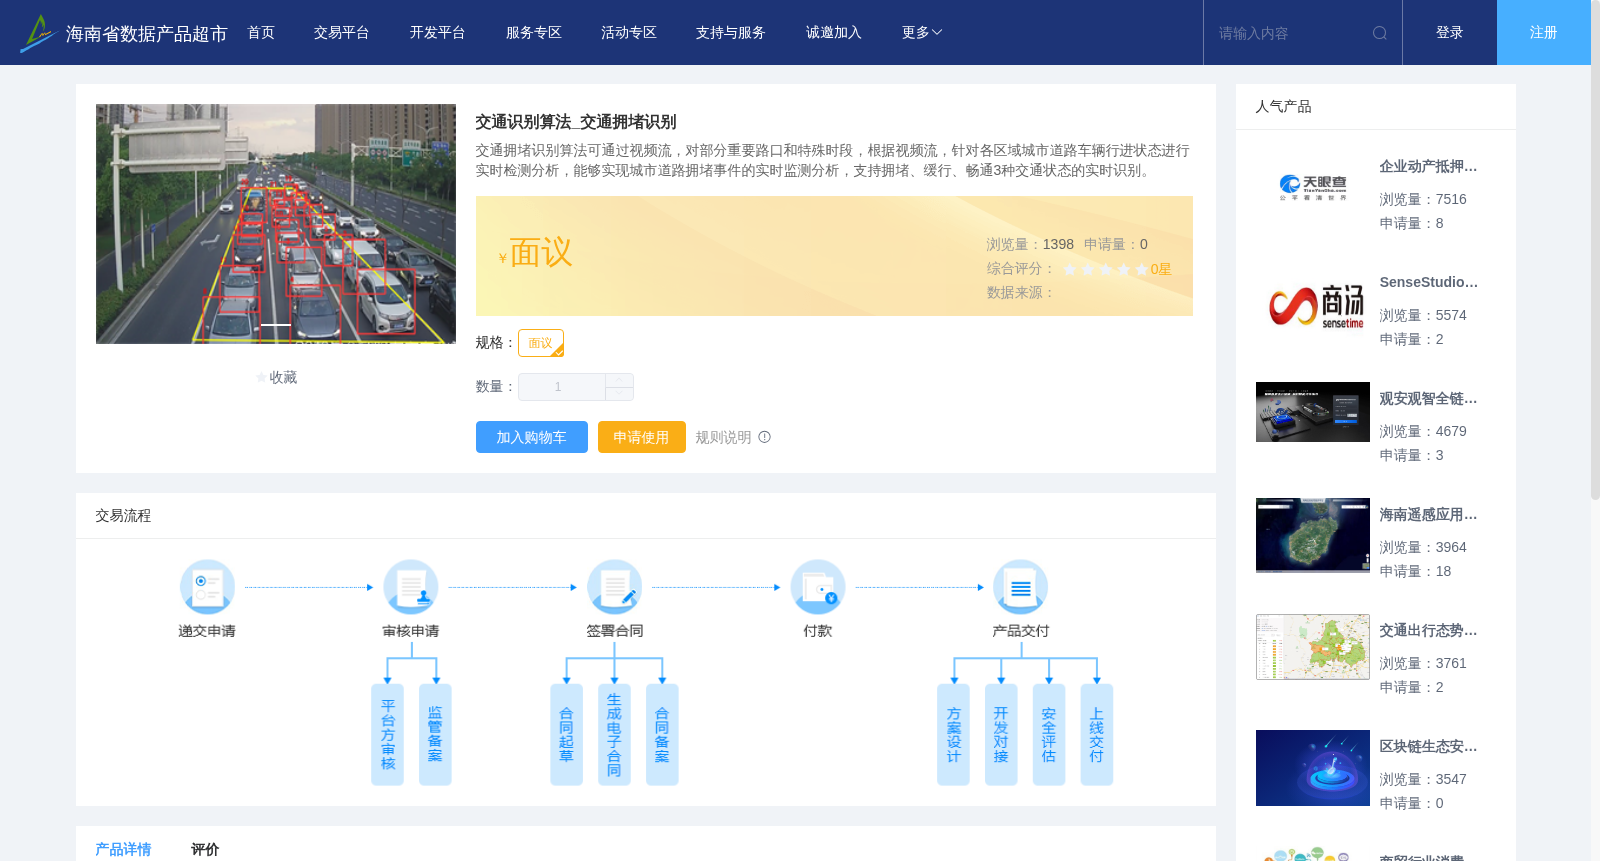Open the 观安观智全链 product thumbnail
The height and width of the screenshot is (861, 1600).
[1313, 412]
